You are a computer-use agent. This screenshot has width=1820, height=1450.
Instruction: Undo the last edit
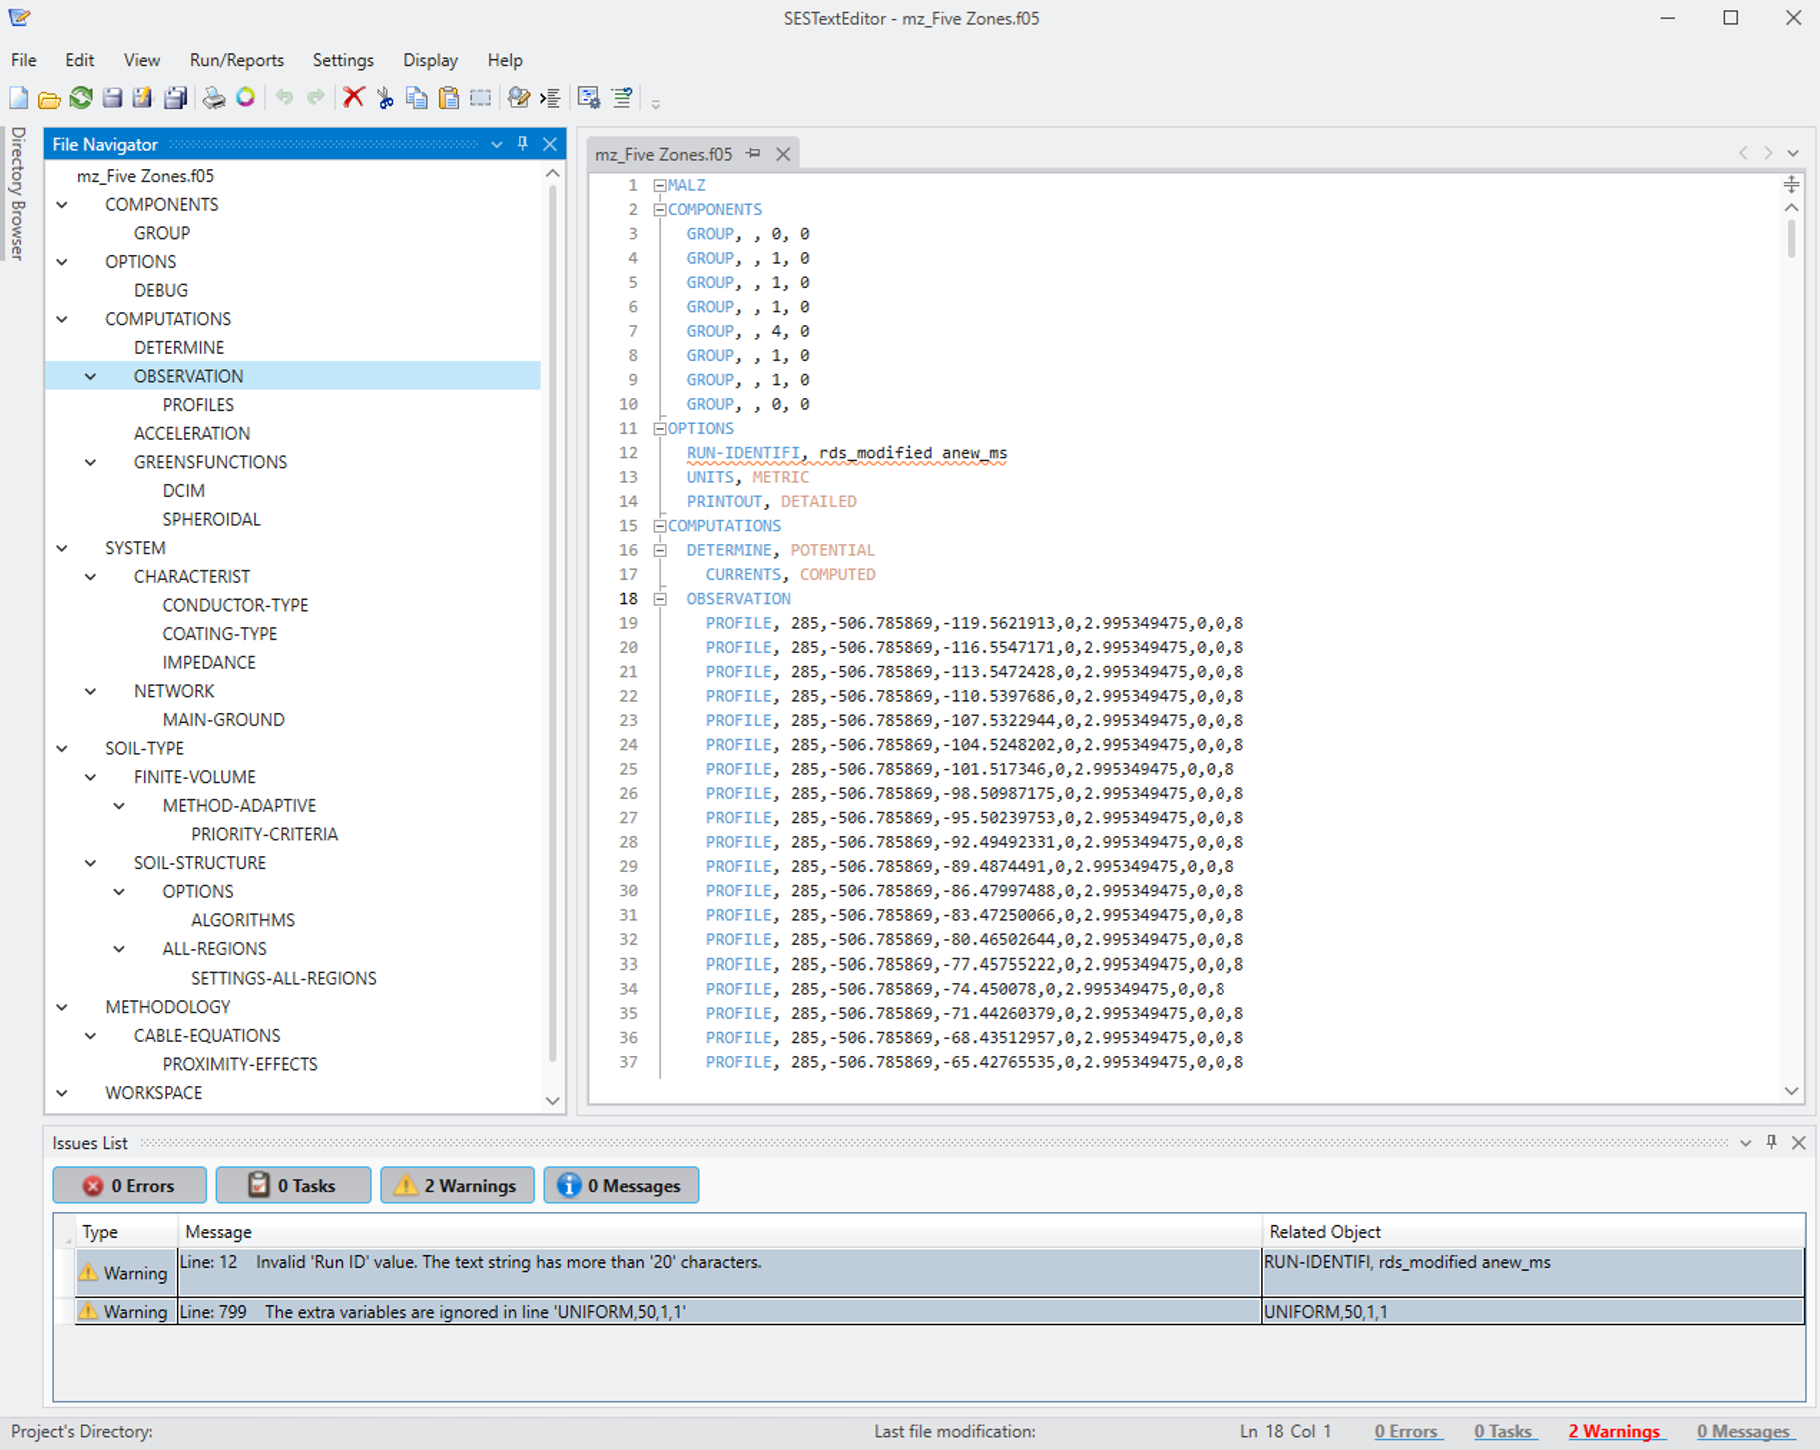[x=285, y=97]
